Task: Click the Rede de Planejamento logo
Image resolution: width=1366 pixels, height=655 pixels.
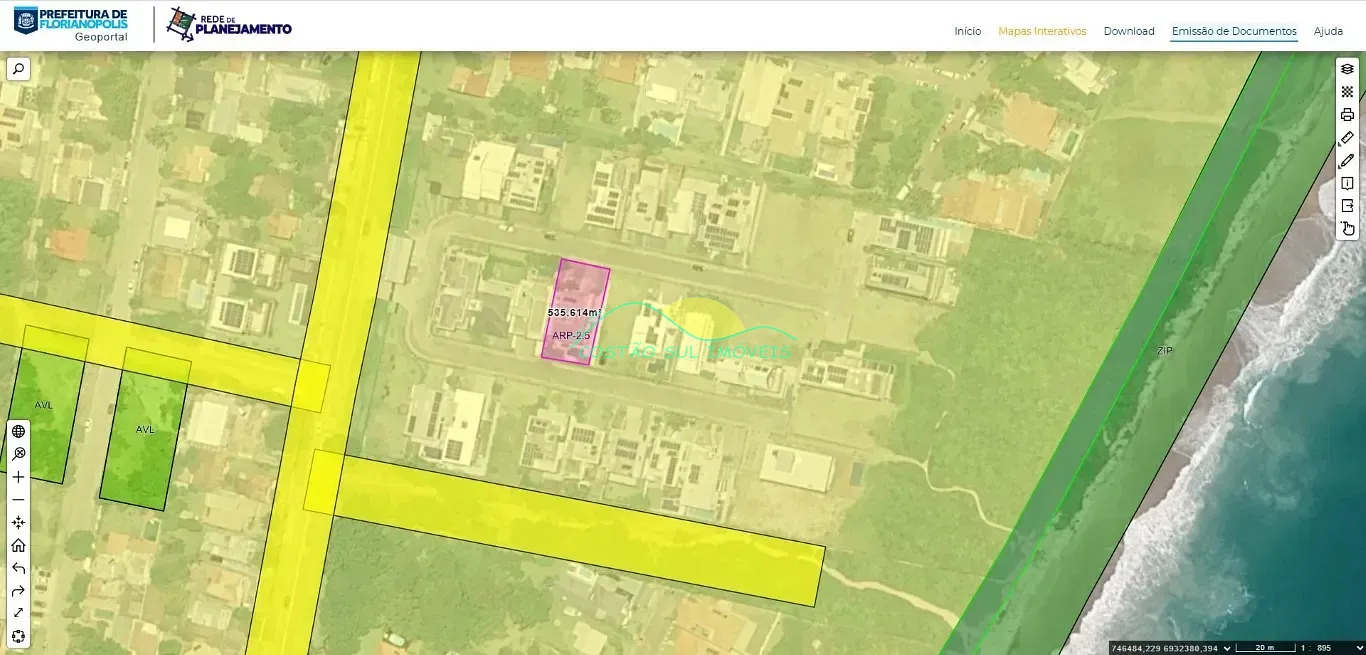Action: click(x=229, y=24)
